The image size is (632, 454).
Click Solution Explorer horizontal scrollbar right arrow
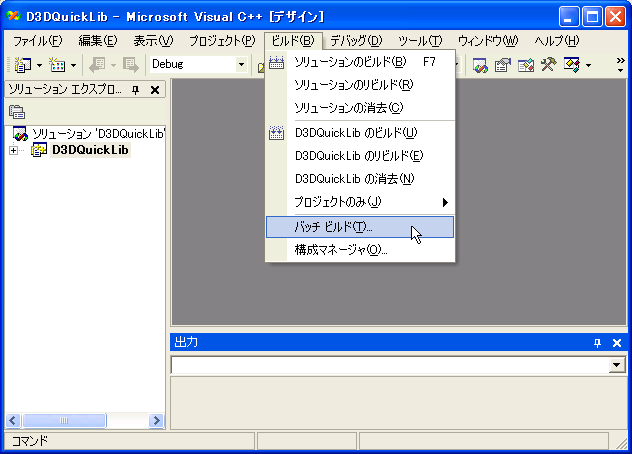153,421
